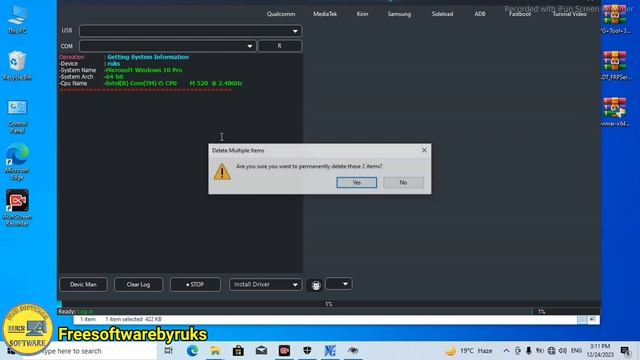The image size is (640, 360).
Task: Click the R refresh button beside COM
Action: [280, 46]
